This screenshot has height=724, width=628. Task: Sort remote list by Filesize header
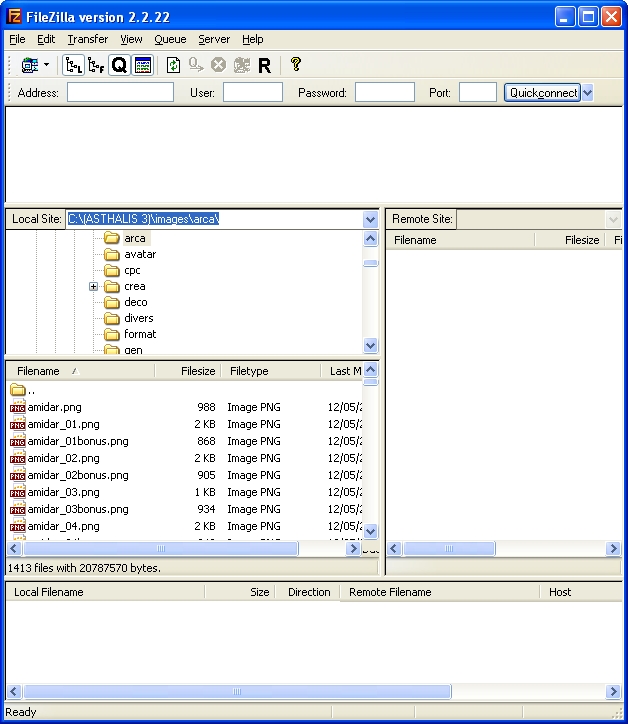[570, 240]
